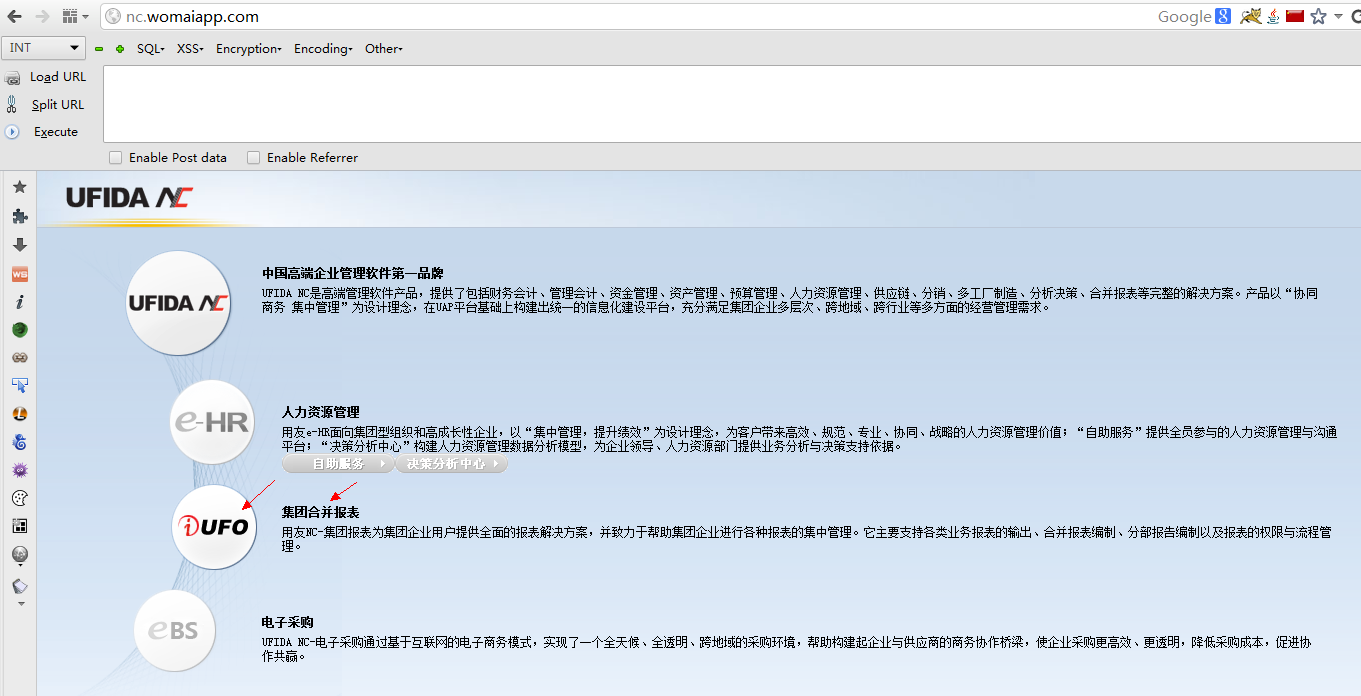This screenshot has width=1361, height=696.
Task: Click the 人力资源管理 heading
Action: pos(320,412)
